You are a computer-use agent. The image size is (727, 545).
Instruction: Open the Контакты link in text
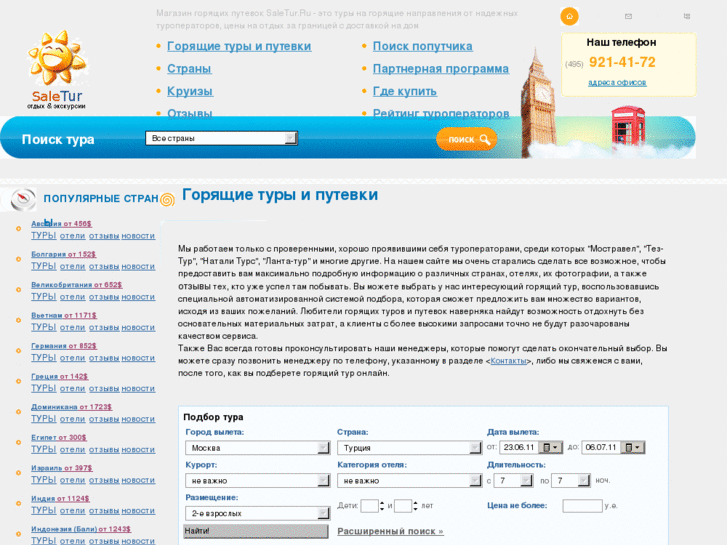point(509,361)
